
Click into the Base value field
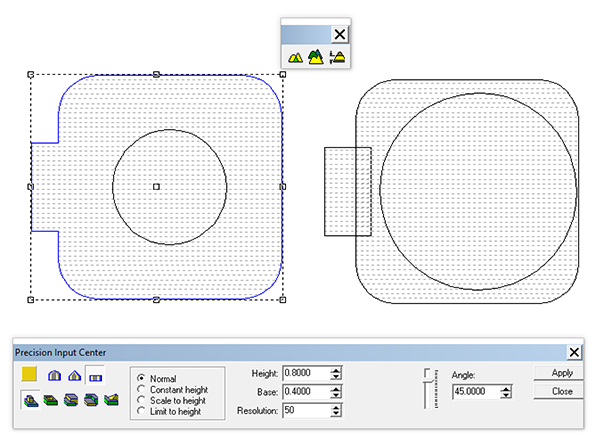(306, 392)
